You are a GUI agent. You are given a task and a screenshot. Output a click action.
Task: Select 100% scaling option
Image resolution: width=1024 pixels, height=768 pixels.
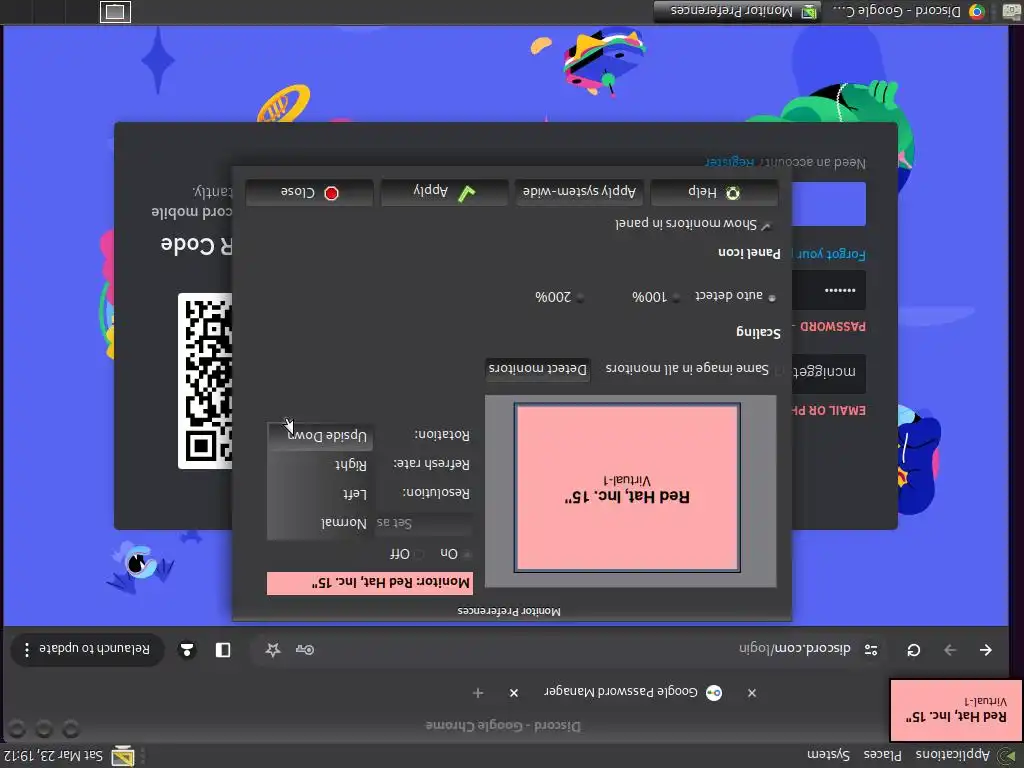click(x=676, y=298)
